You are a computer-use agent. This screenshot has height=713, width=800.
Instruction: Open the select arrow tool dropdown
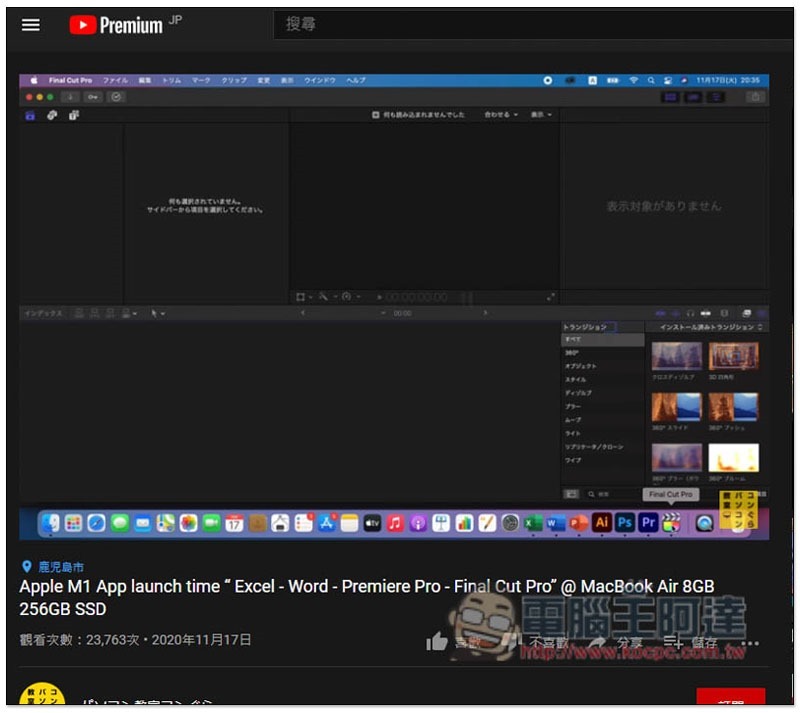tap(157, 313)
